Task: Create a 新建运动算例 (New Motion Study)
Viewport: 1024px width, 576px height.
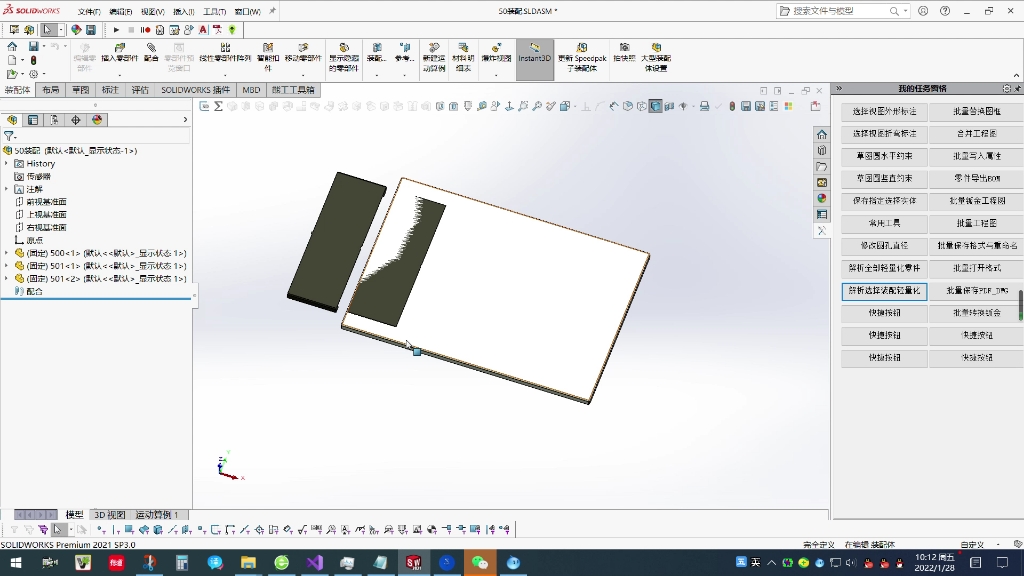Action: click(x=432, y=55)
